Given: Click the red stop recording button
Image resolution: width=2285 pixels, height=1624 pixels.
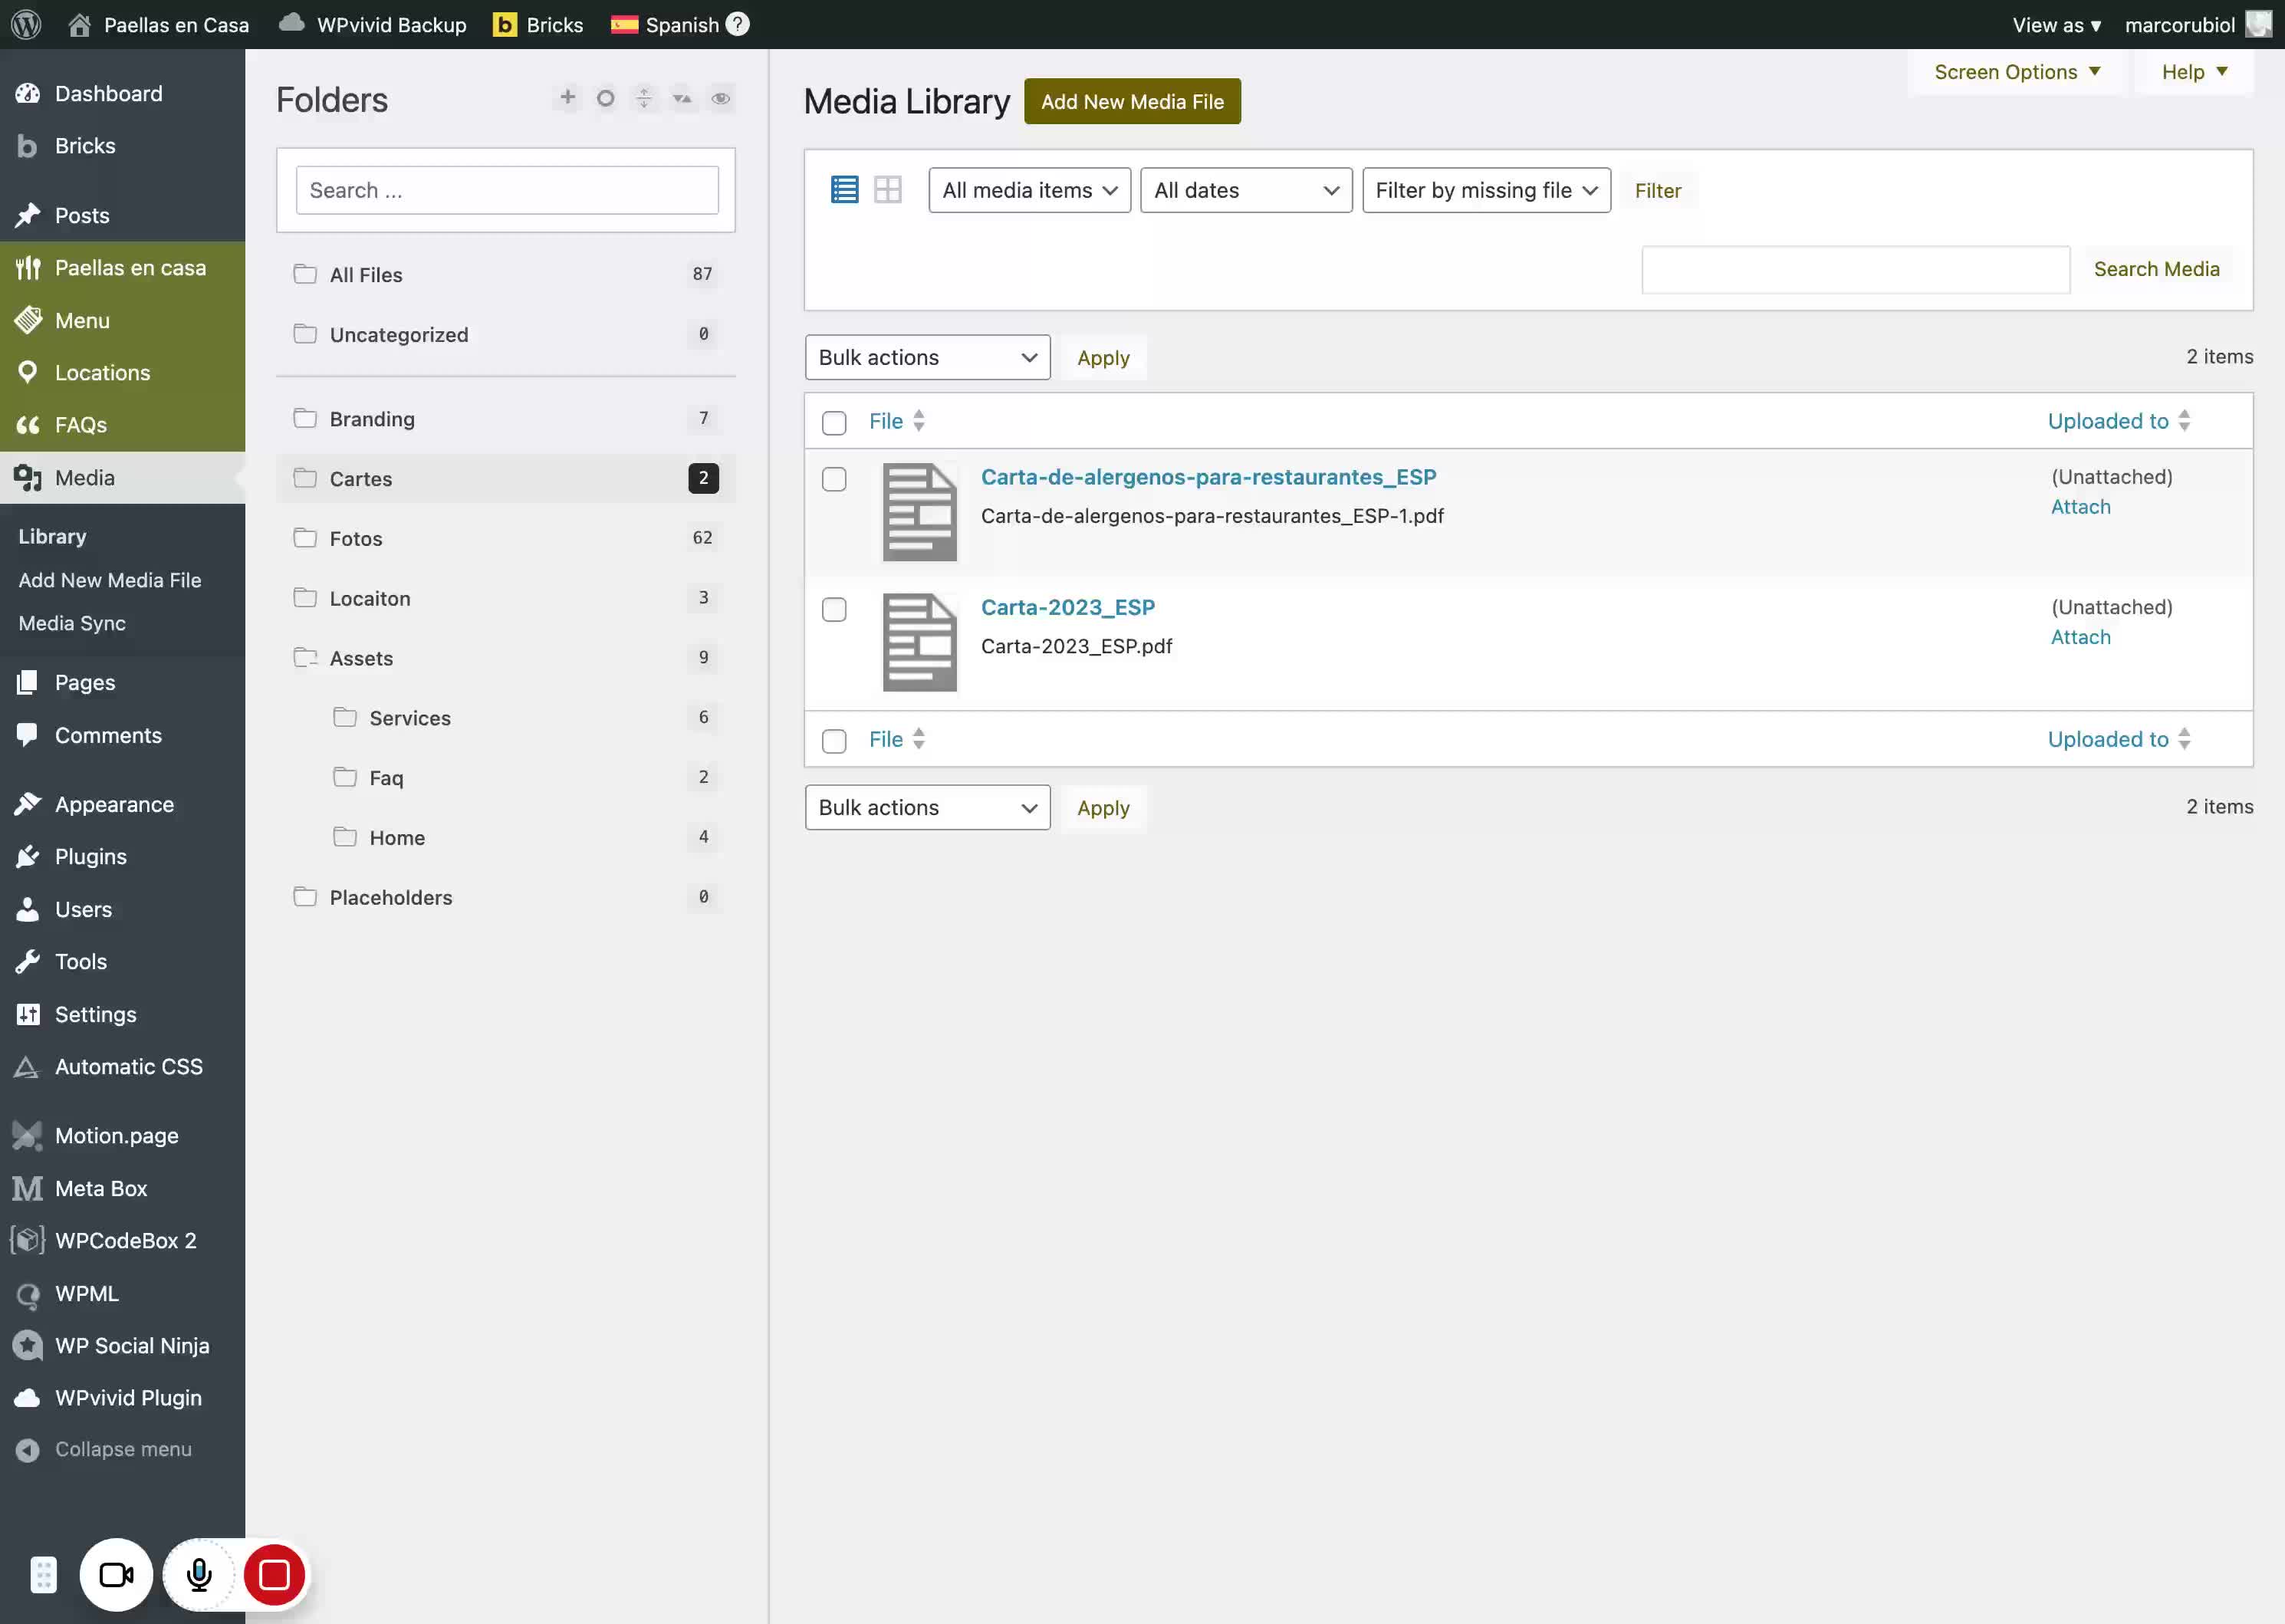Looking at the screenshot, I should pos(274,1575).
